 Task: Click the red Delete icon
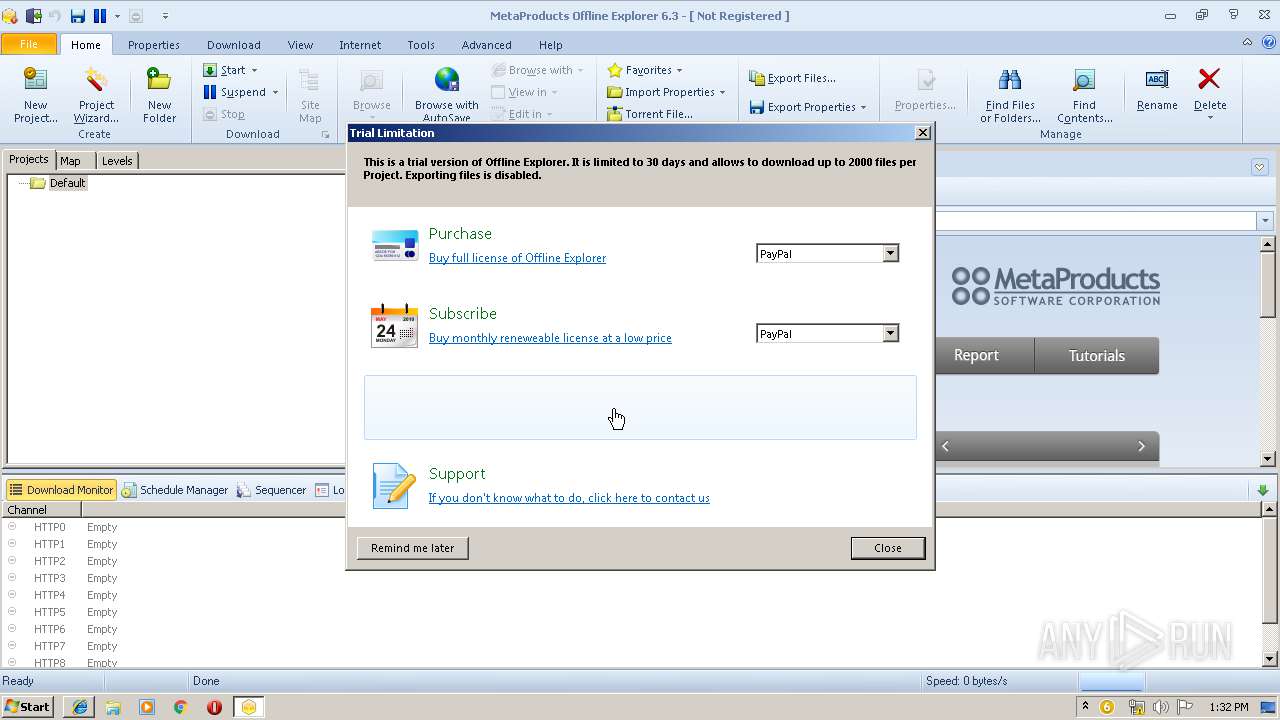(x=1209, y=79)
